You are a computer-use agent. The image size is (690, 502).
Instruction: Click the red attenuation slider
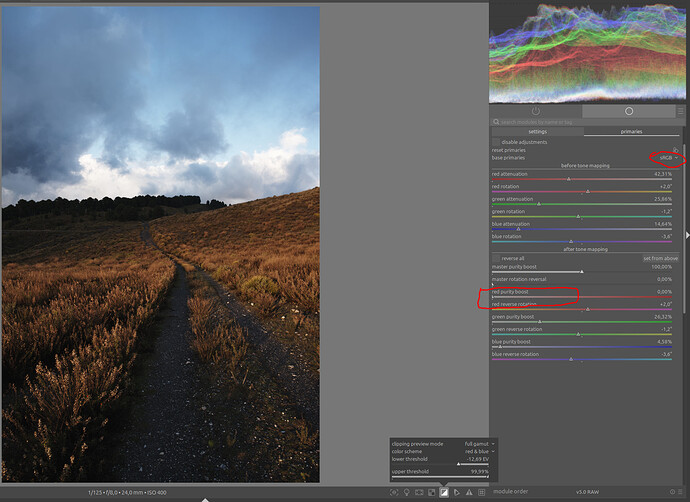pyautogui.click(x=581, y=179)
